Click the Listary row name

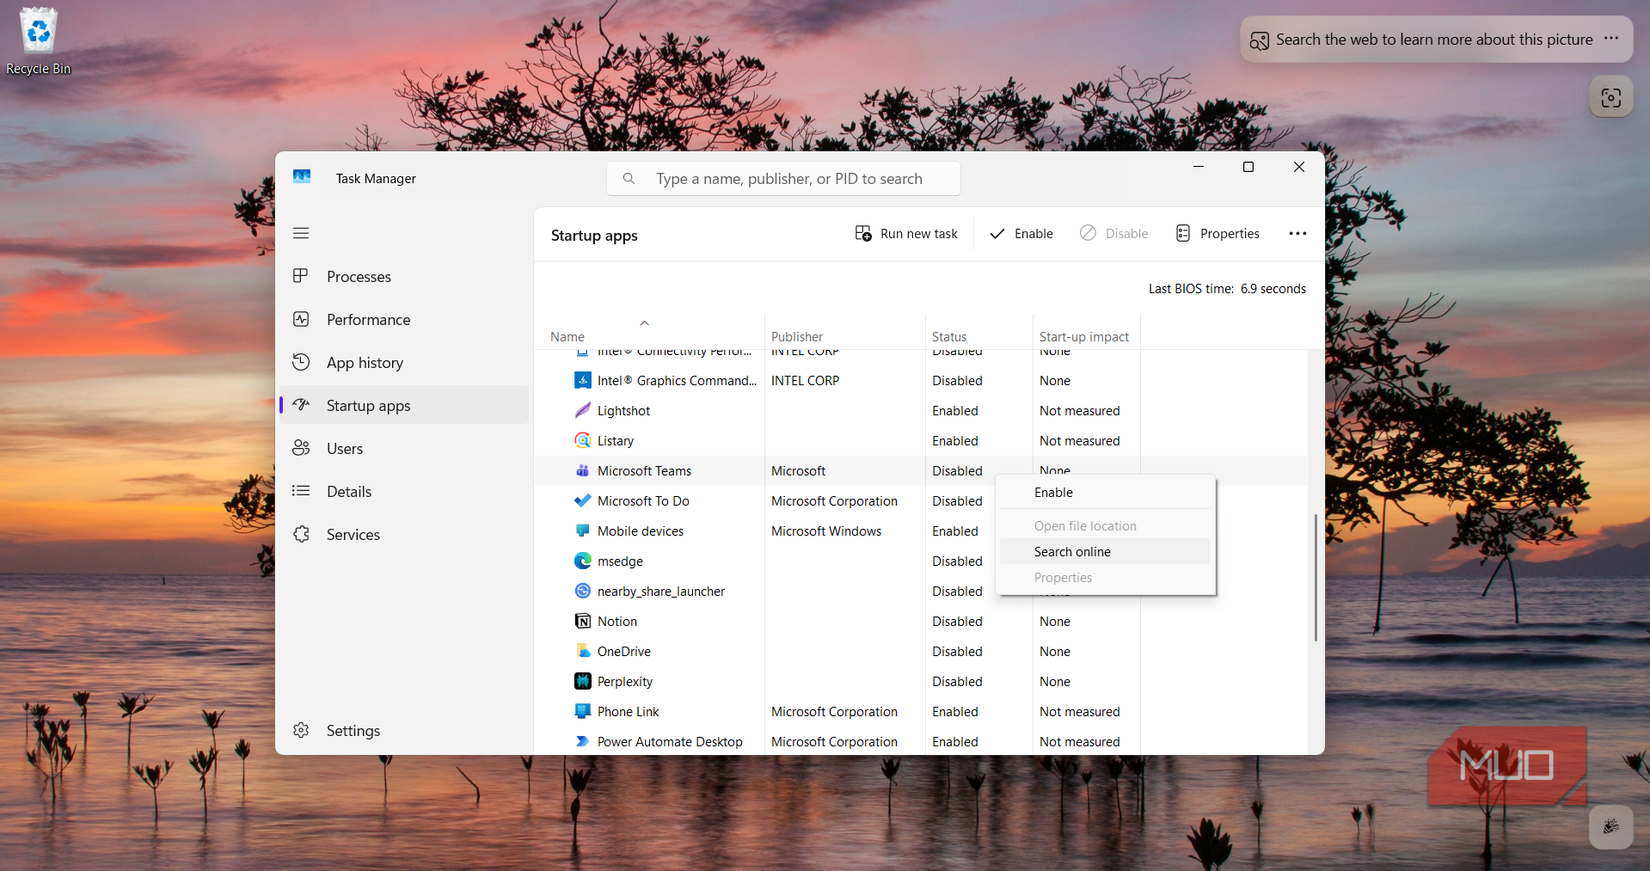click(615, 440)
